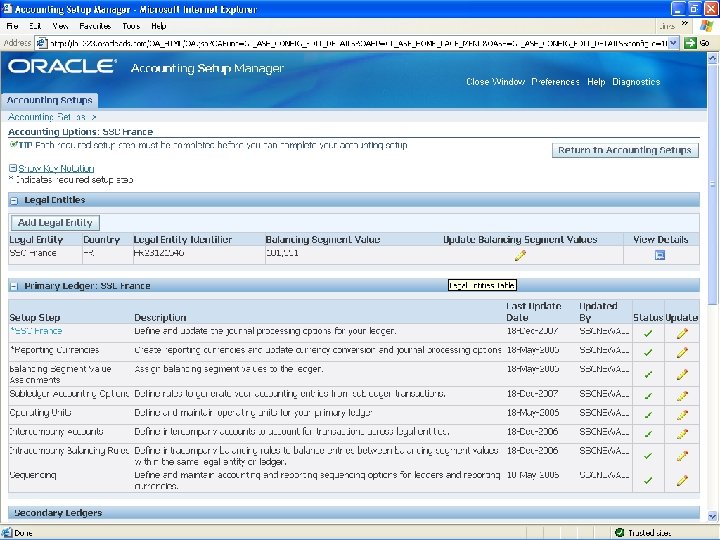Click 'Operating Units' setup step text
The height and width of the screenshot is (540, 720).
pos(40,412)
